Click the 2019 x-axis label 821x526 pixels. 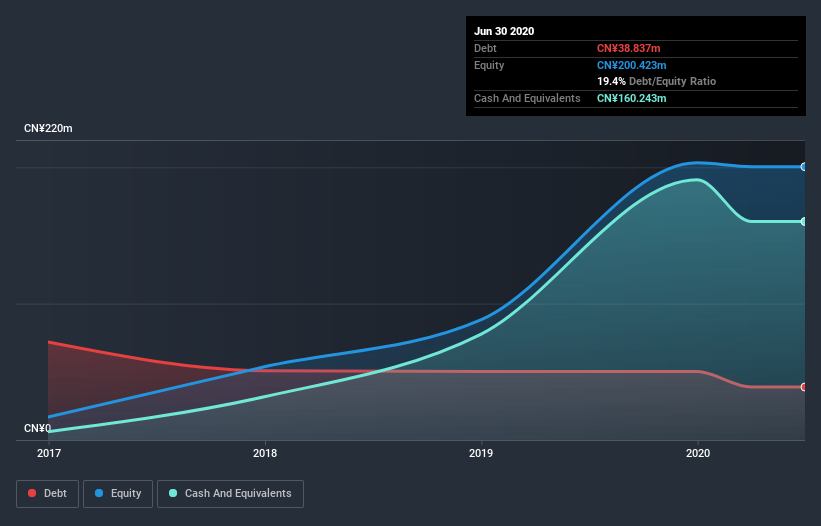click(x=481, y=453)
